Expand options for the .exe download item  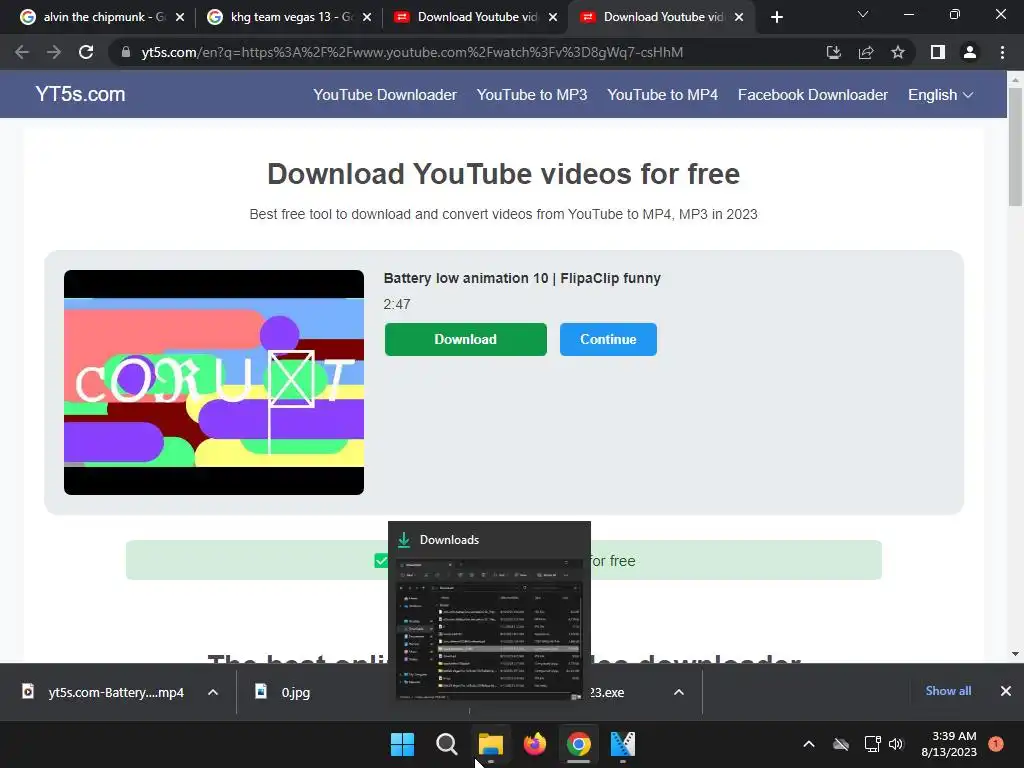click(x=679, y=692)
